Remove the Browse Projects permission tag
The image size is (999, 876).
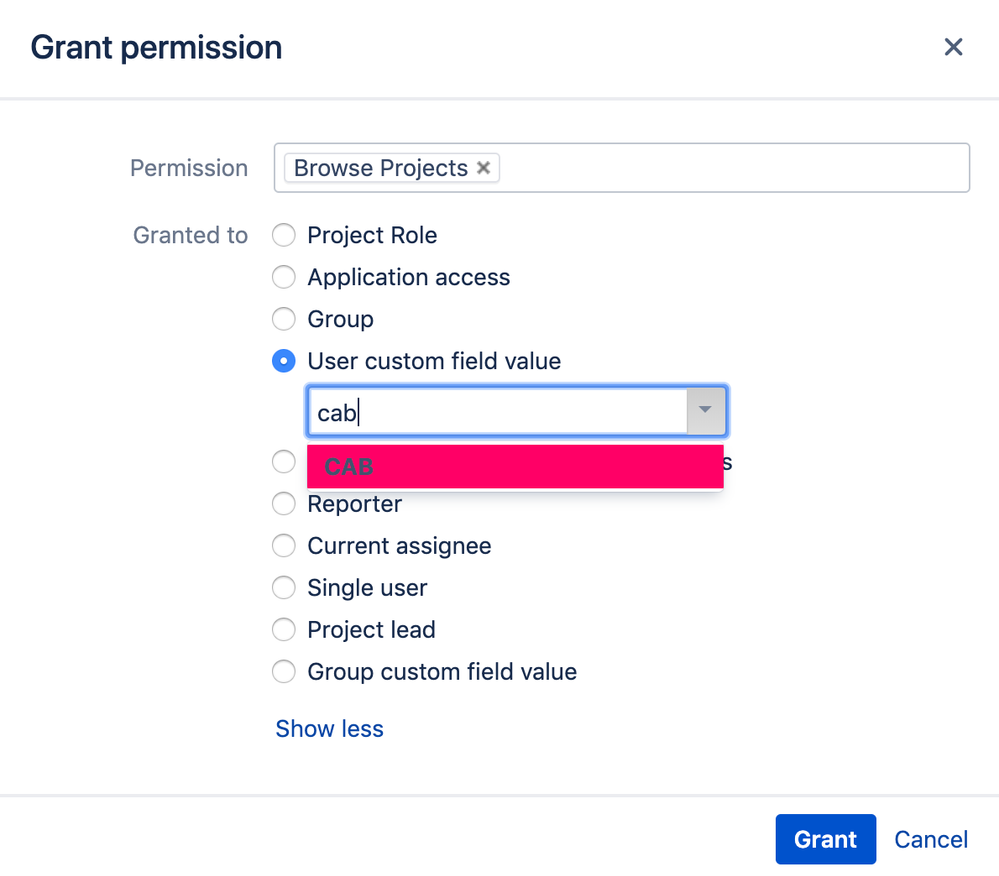click(483, 168)
